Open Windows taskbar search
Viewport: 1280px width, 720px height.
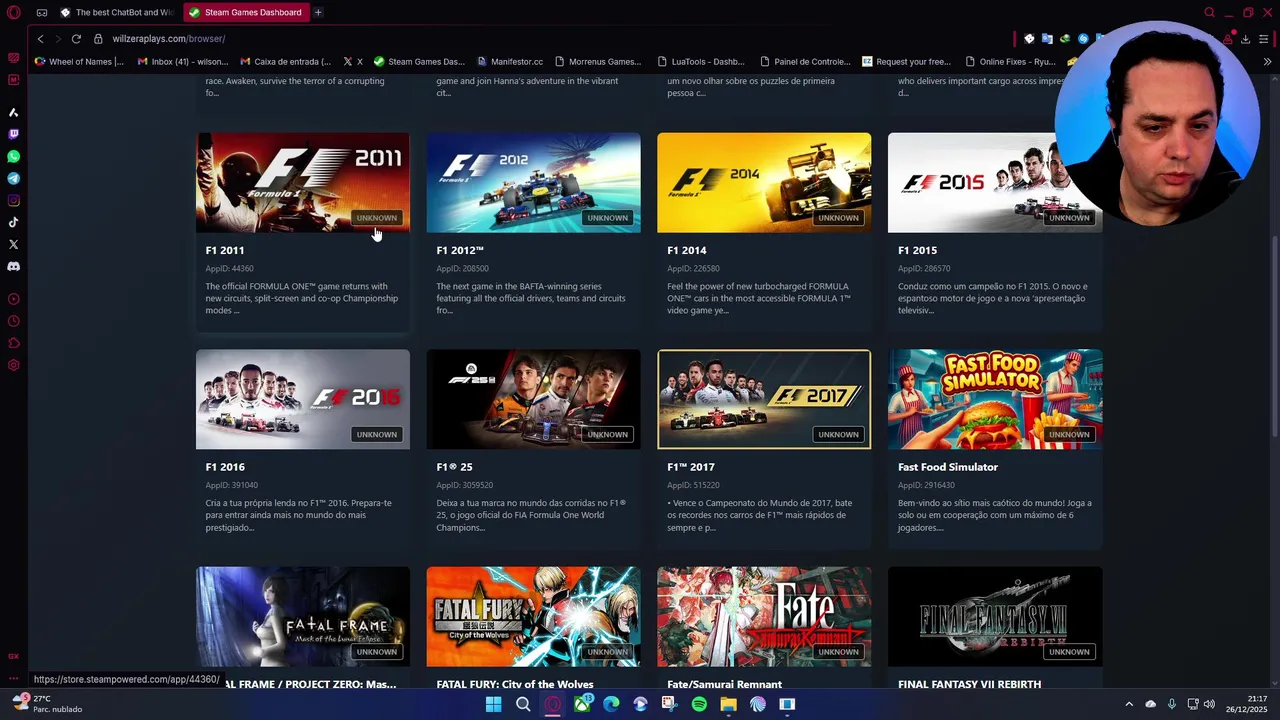(x=523, y=704)
